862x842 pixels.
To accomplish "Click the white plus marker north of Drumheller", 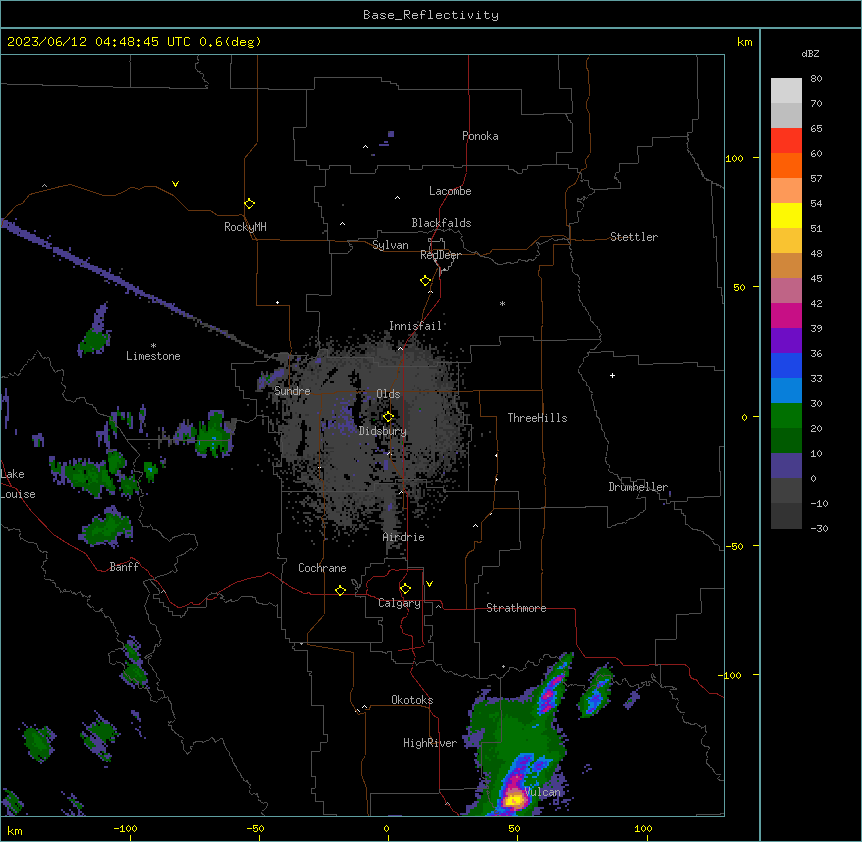I will tap(612, 375).
